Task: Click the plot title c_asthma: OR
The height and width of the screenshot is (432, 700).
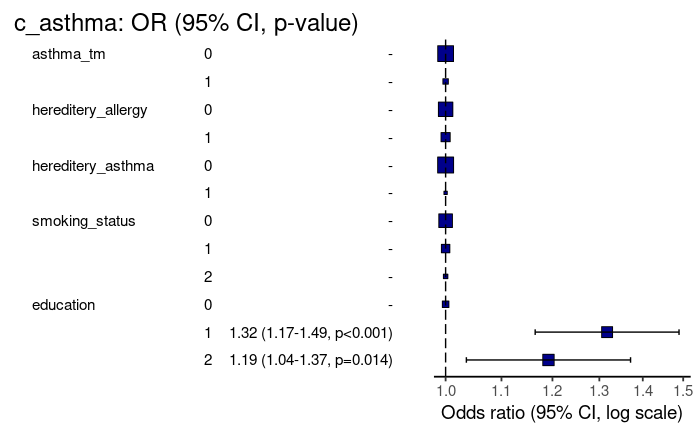Action: pyautogui.click(x=186, y=24)
